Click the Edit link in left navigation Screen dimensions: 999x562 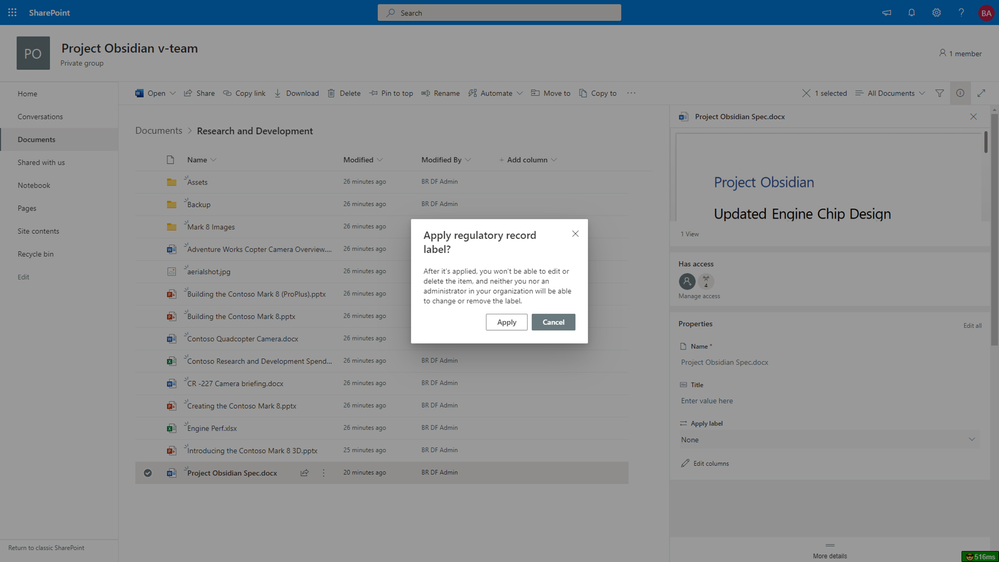24,277
